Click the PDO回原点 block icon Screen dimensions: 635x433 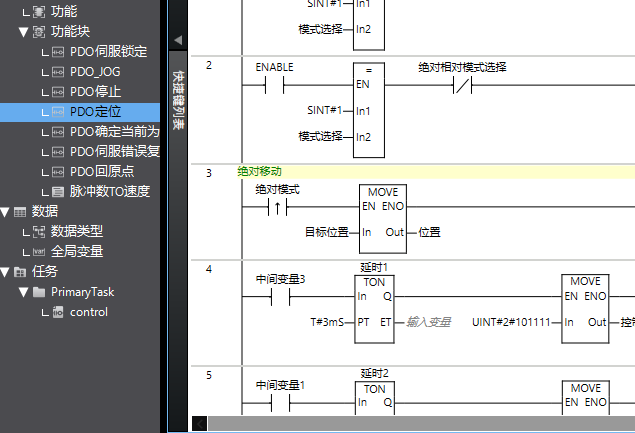[57, 172]
